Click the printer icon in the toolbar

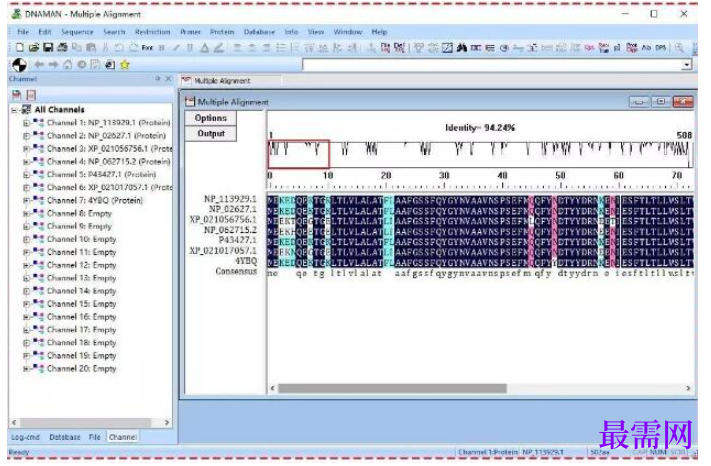point(62,48)
